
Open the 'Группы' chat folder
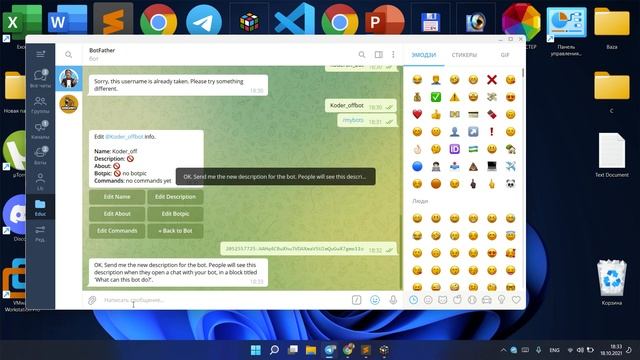tap(40, 104)
